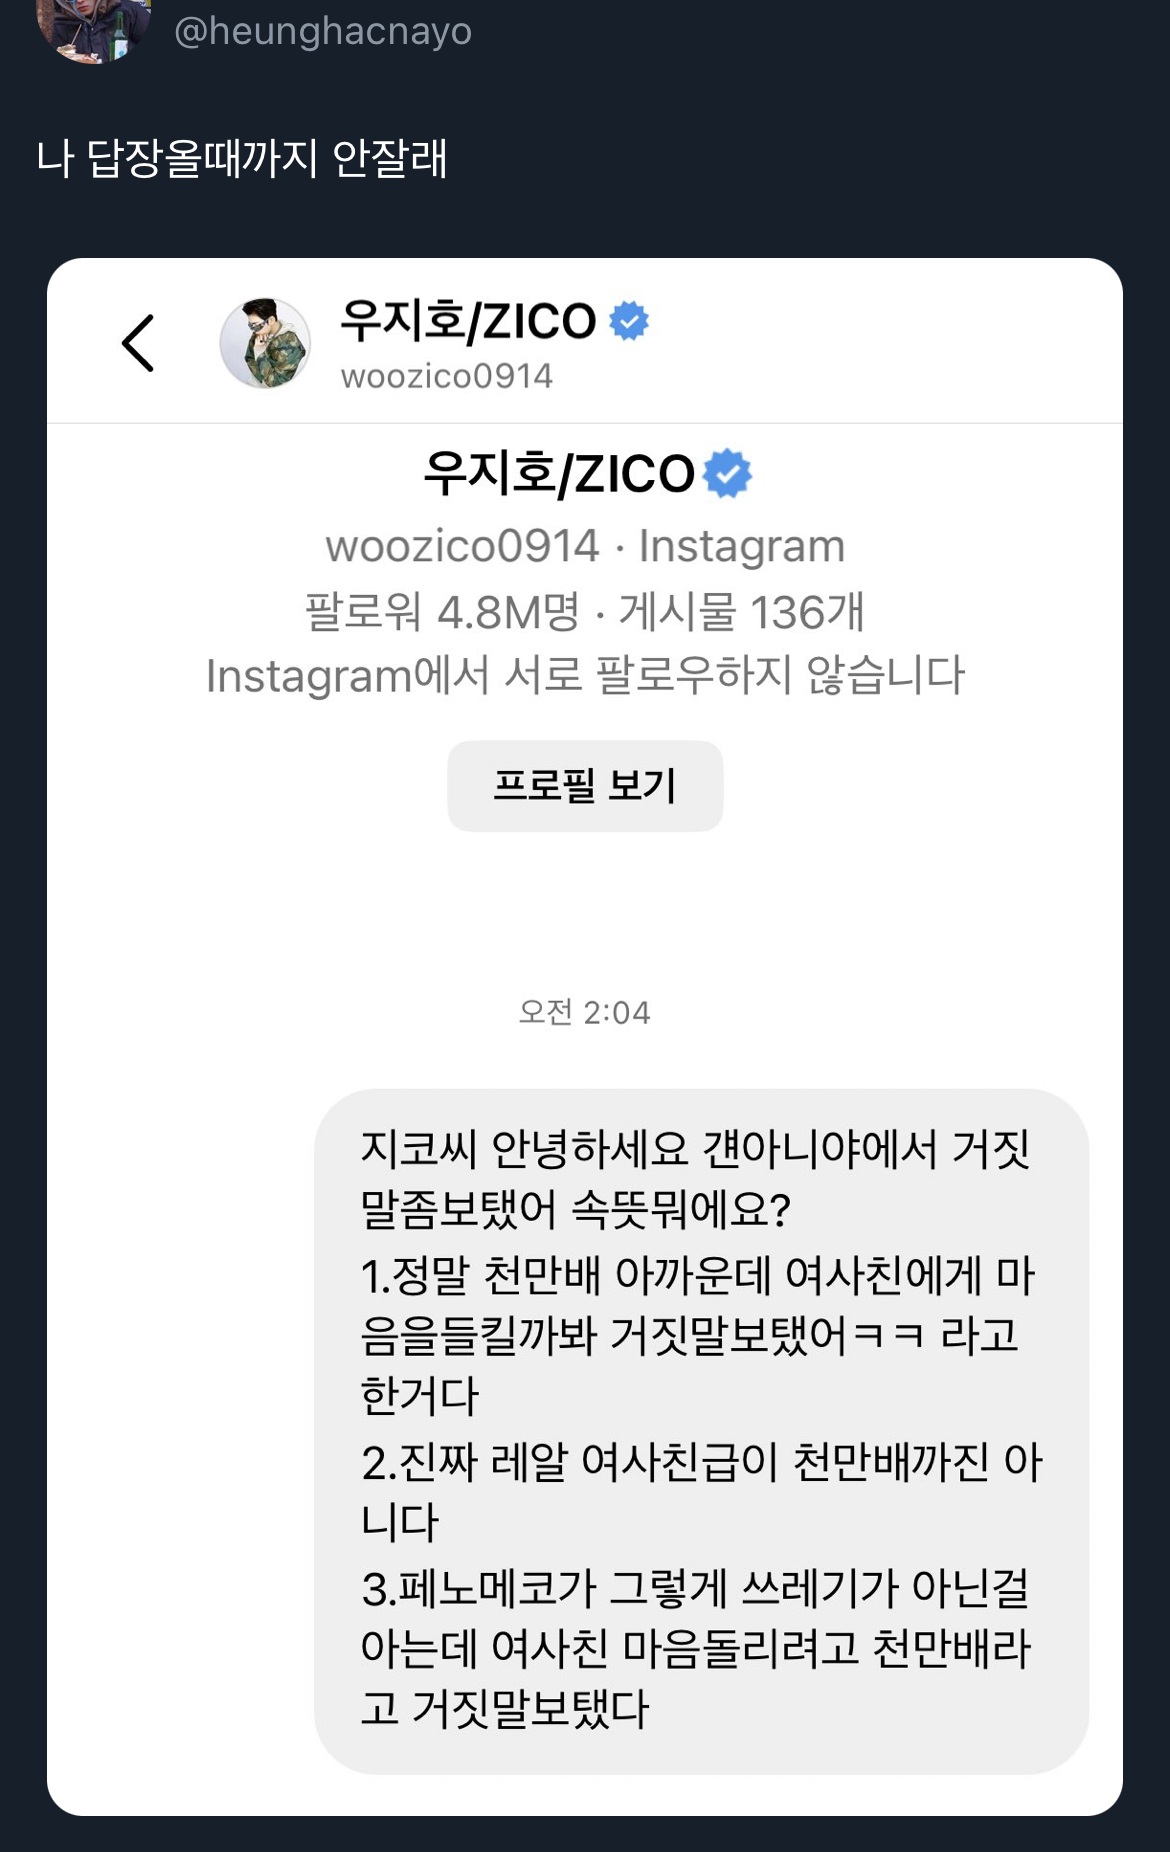Tap the back chevron arrow
The image size is (1170, 1852).
click(138, 343)
